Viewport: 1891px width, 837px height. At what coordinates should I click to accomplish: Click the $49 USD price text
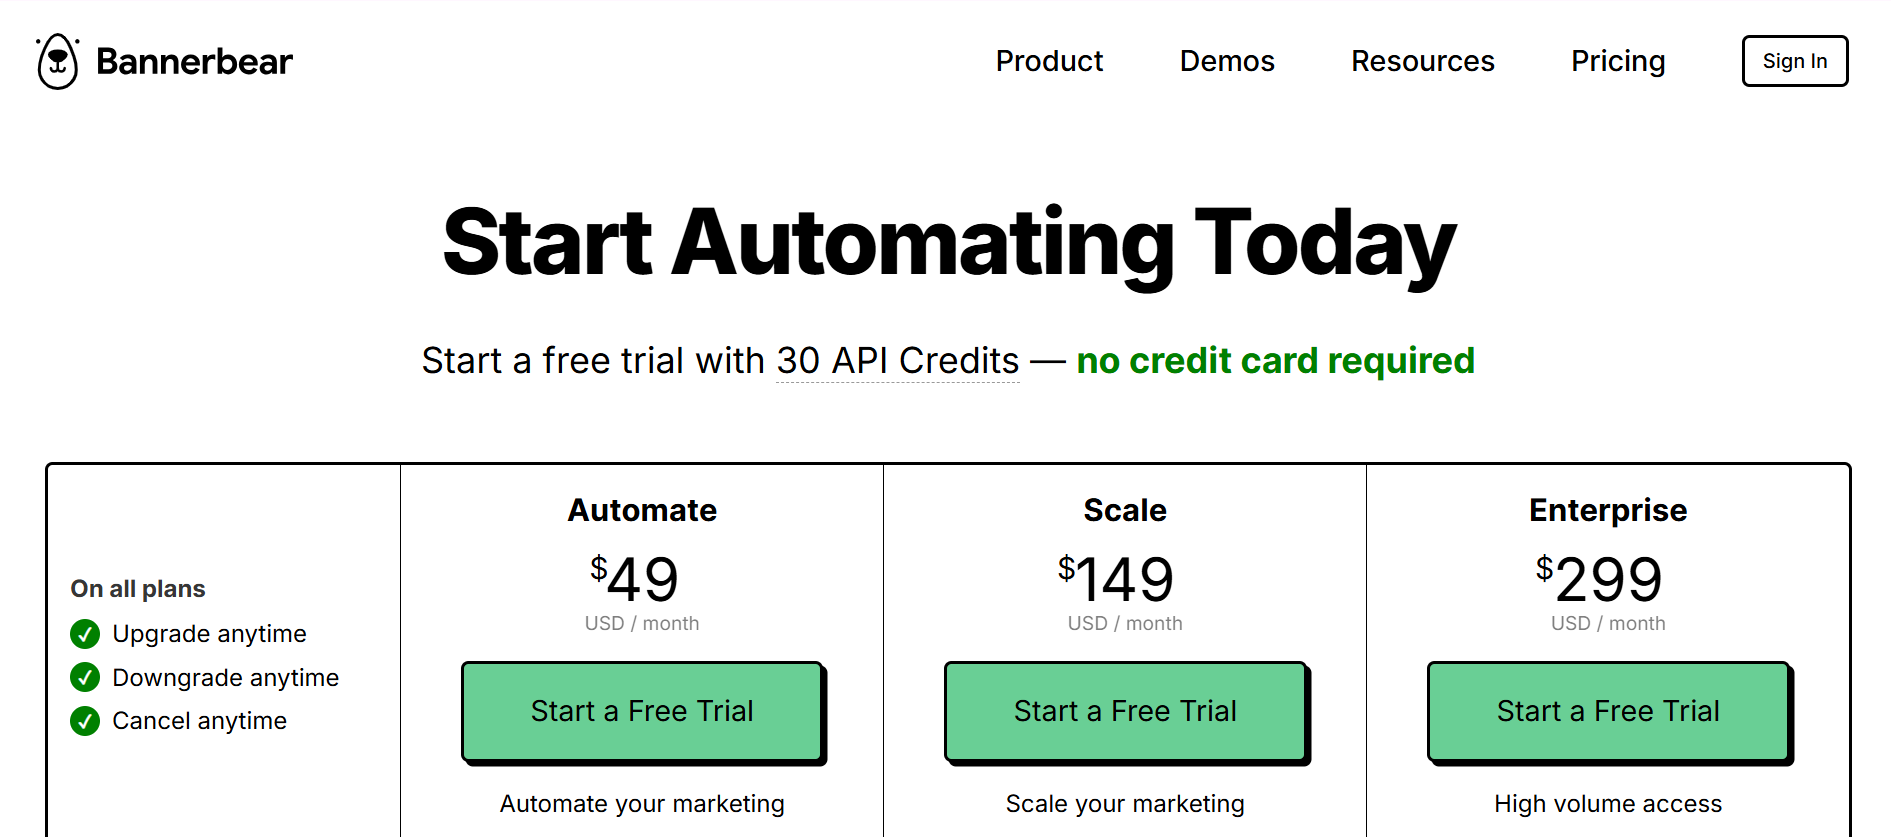point(635,580)
